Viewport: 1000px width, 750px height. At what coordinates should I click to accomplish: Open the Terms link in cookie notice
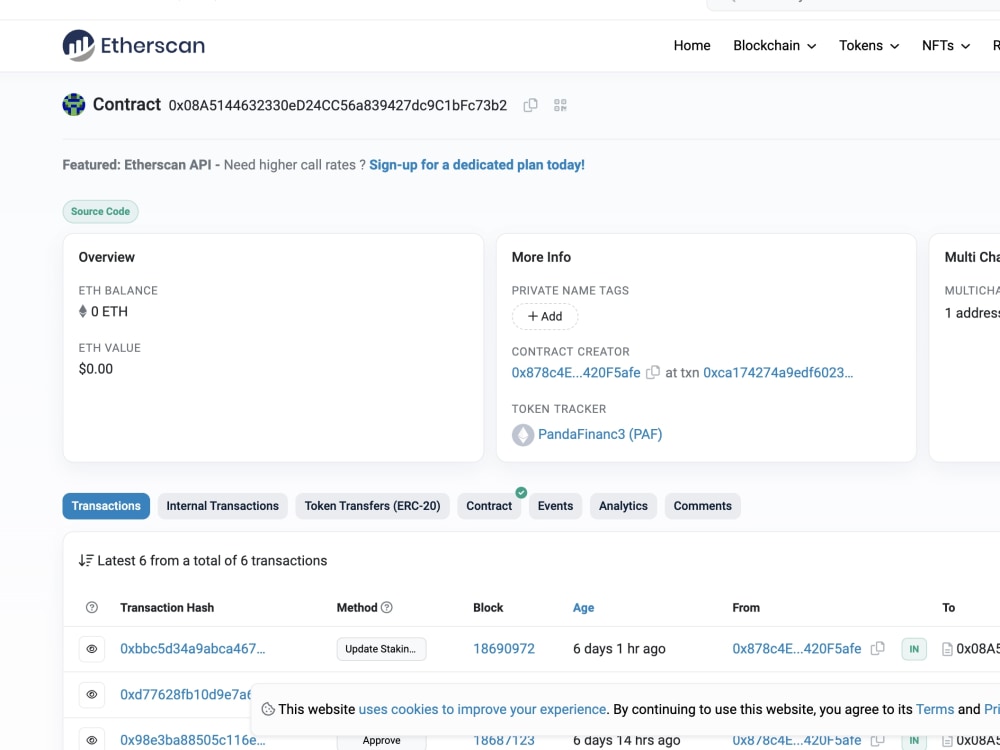[935, 709]
